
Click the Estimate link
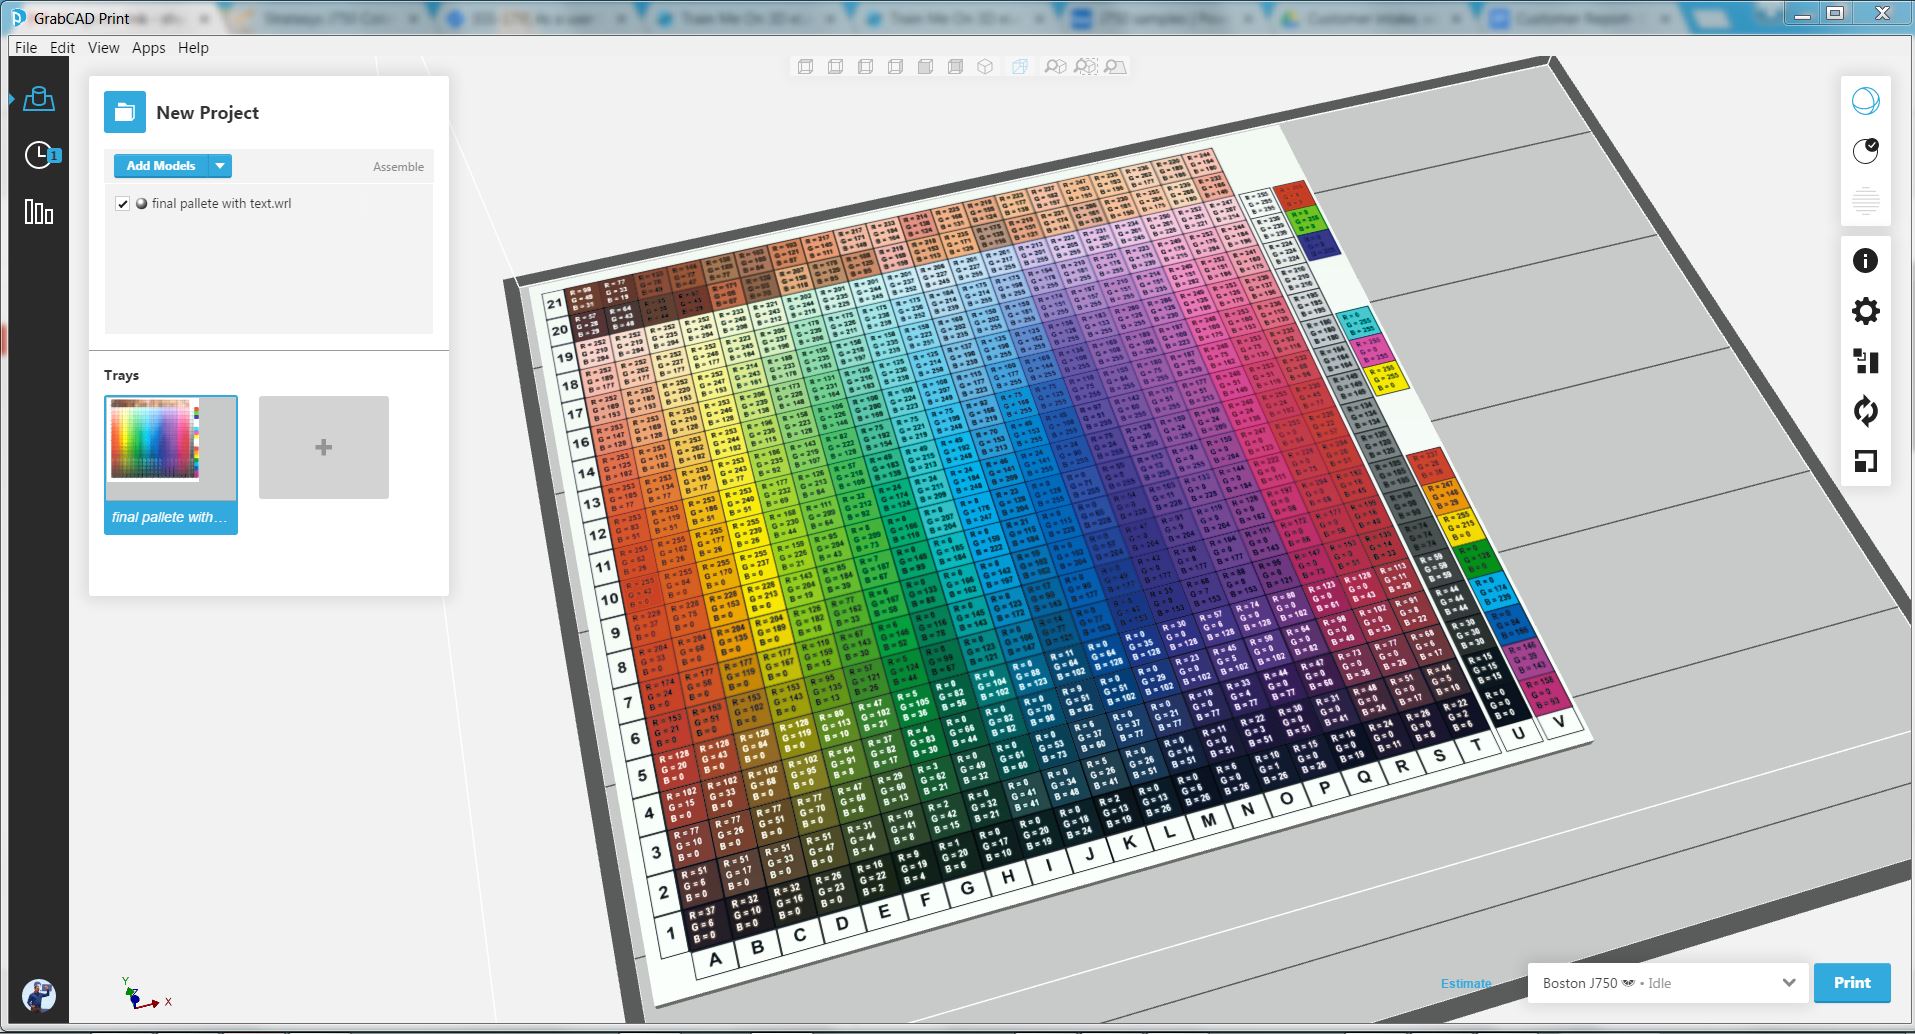click(x=1465, y=983)
